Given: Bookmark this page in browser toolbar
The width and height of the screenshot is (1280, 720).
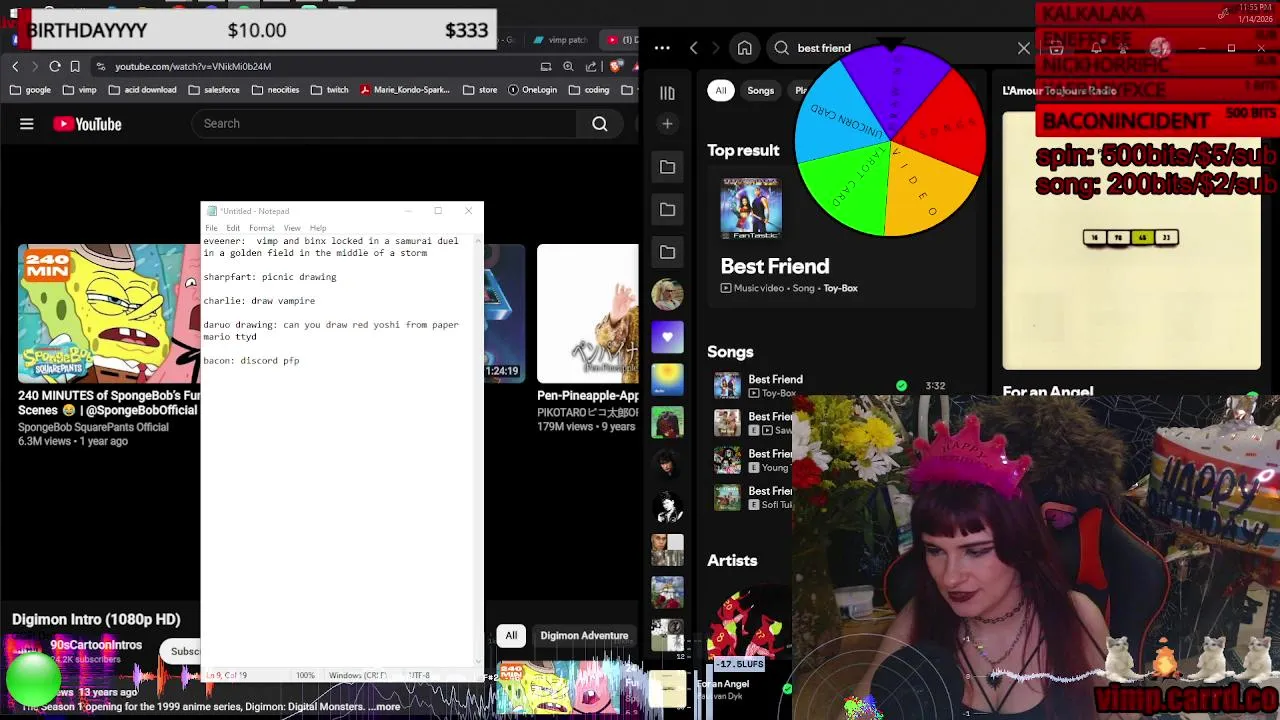Looking at the screenshot, I should [x=75, y=66].
